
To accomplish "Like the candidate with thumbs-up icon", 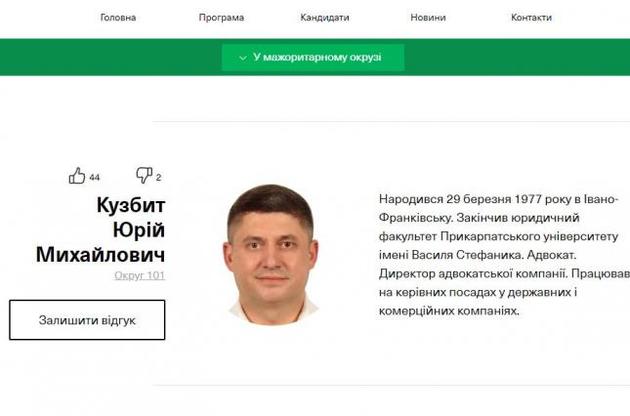I will (x=77, y=176).
